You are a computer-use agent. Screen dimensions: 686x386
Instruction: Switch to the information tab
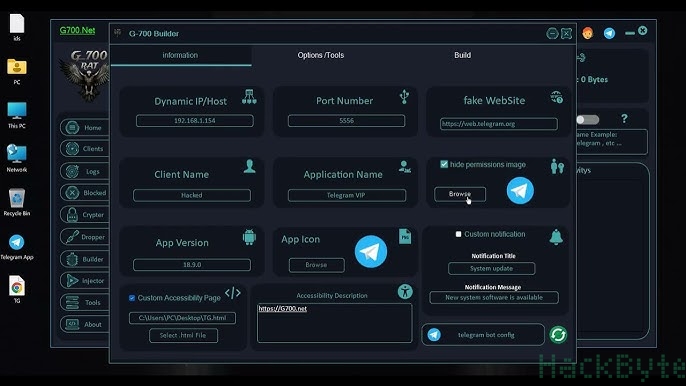point(181,55)
